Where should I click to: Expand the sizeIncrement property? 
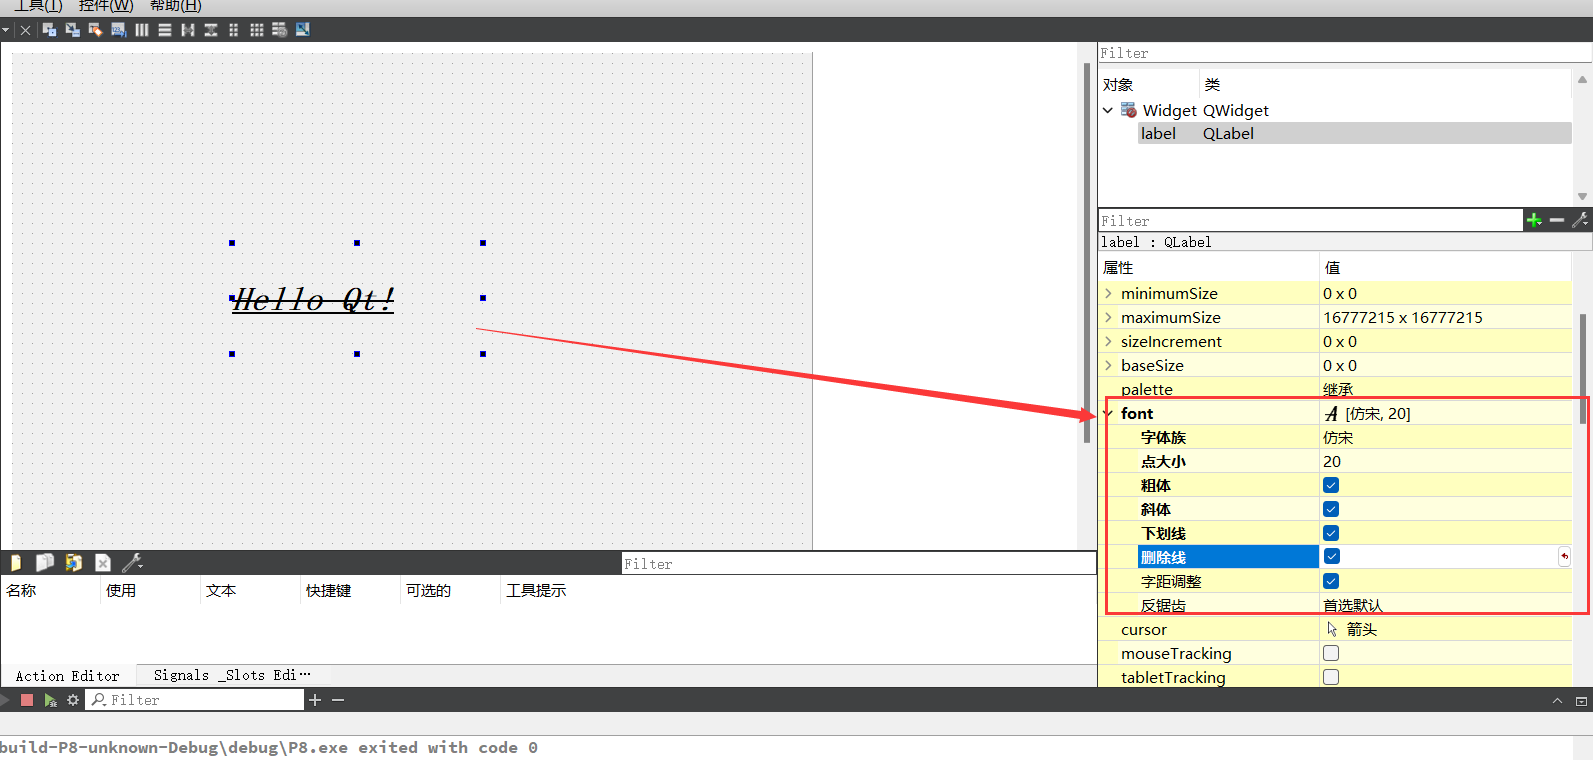point(1108,341)
